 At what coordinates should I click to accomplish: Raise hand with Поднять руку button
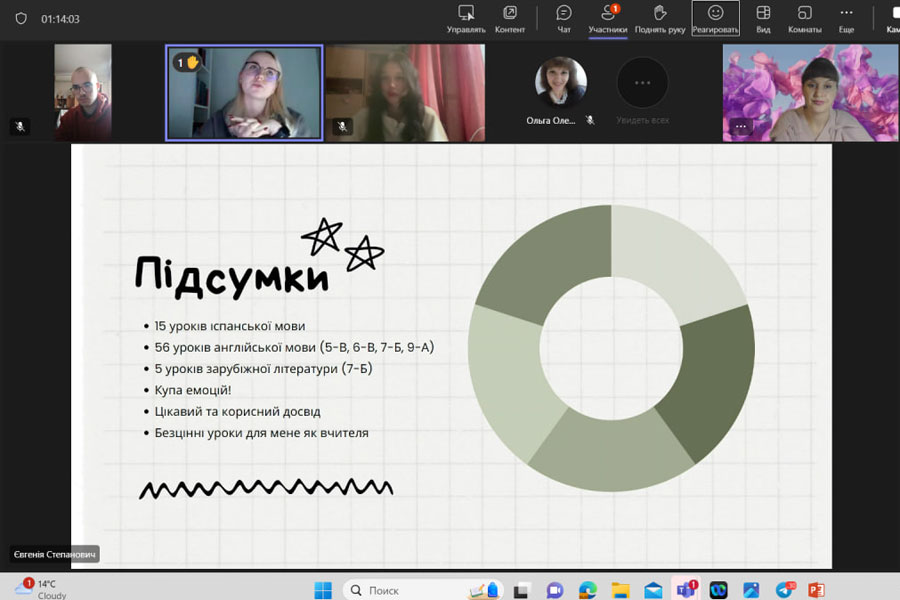click(660, 18)
